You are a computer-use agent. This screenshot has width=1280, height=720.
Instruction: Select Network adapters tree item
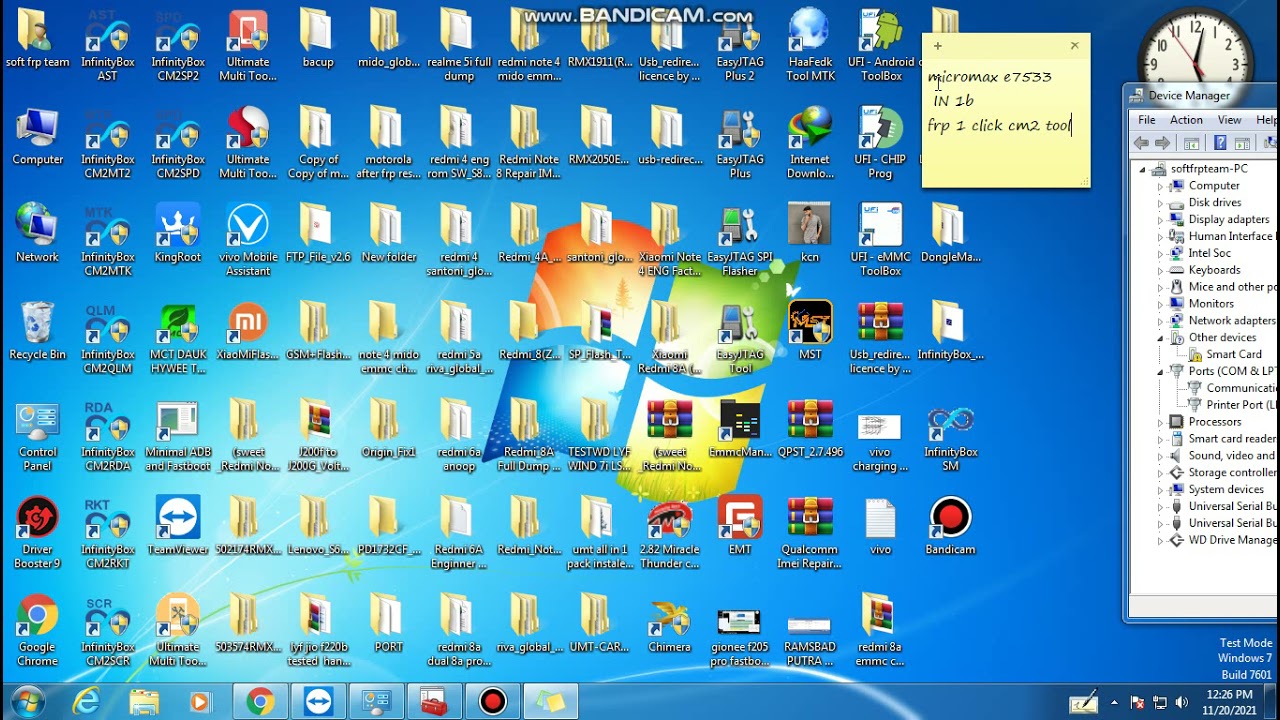coord(1223,321)
